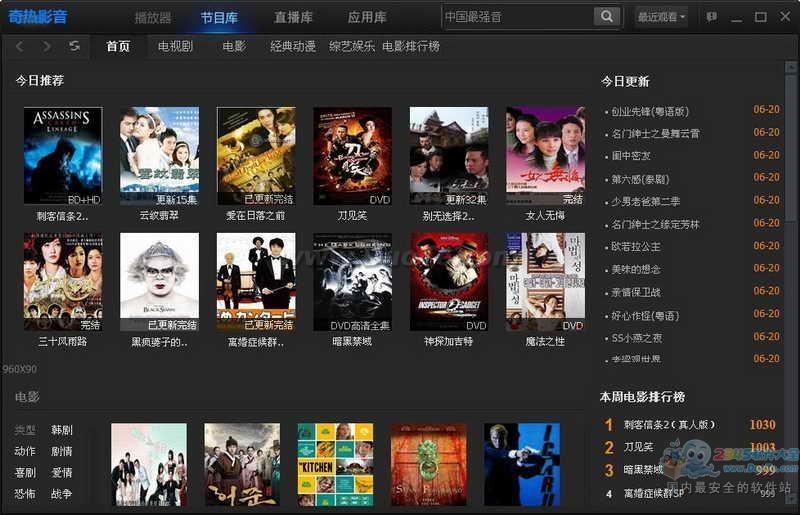Switch to the 播放器 tab
Screen dimensions: 800x515
click(153, 17)
